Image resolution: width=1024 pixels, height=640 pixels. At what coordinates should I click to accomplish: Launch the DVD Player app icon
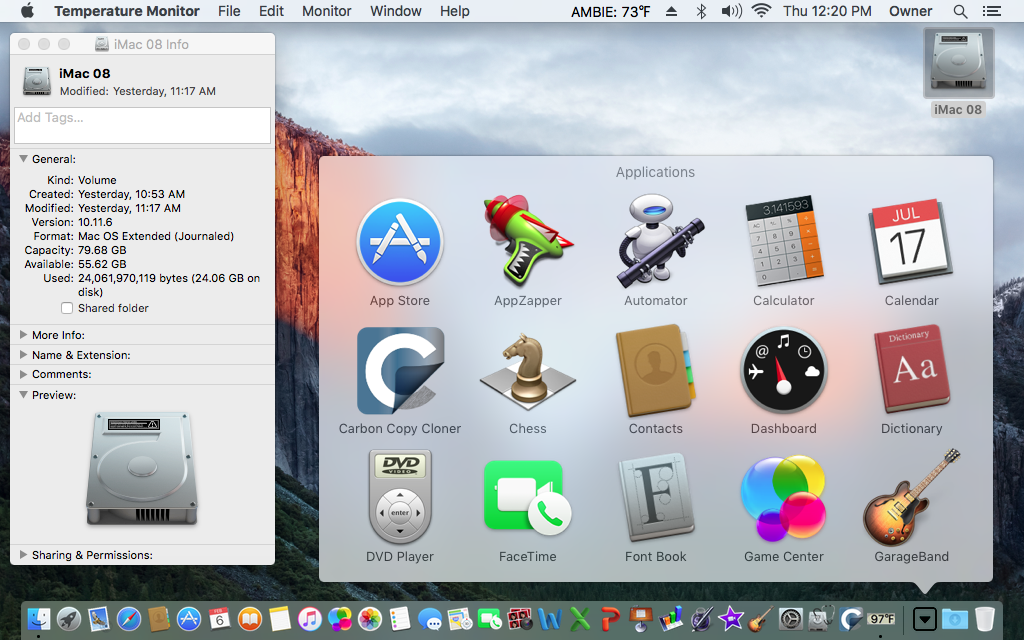coord(400,497)
